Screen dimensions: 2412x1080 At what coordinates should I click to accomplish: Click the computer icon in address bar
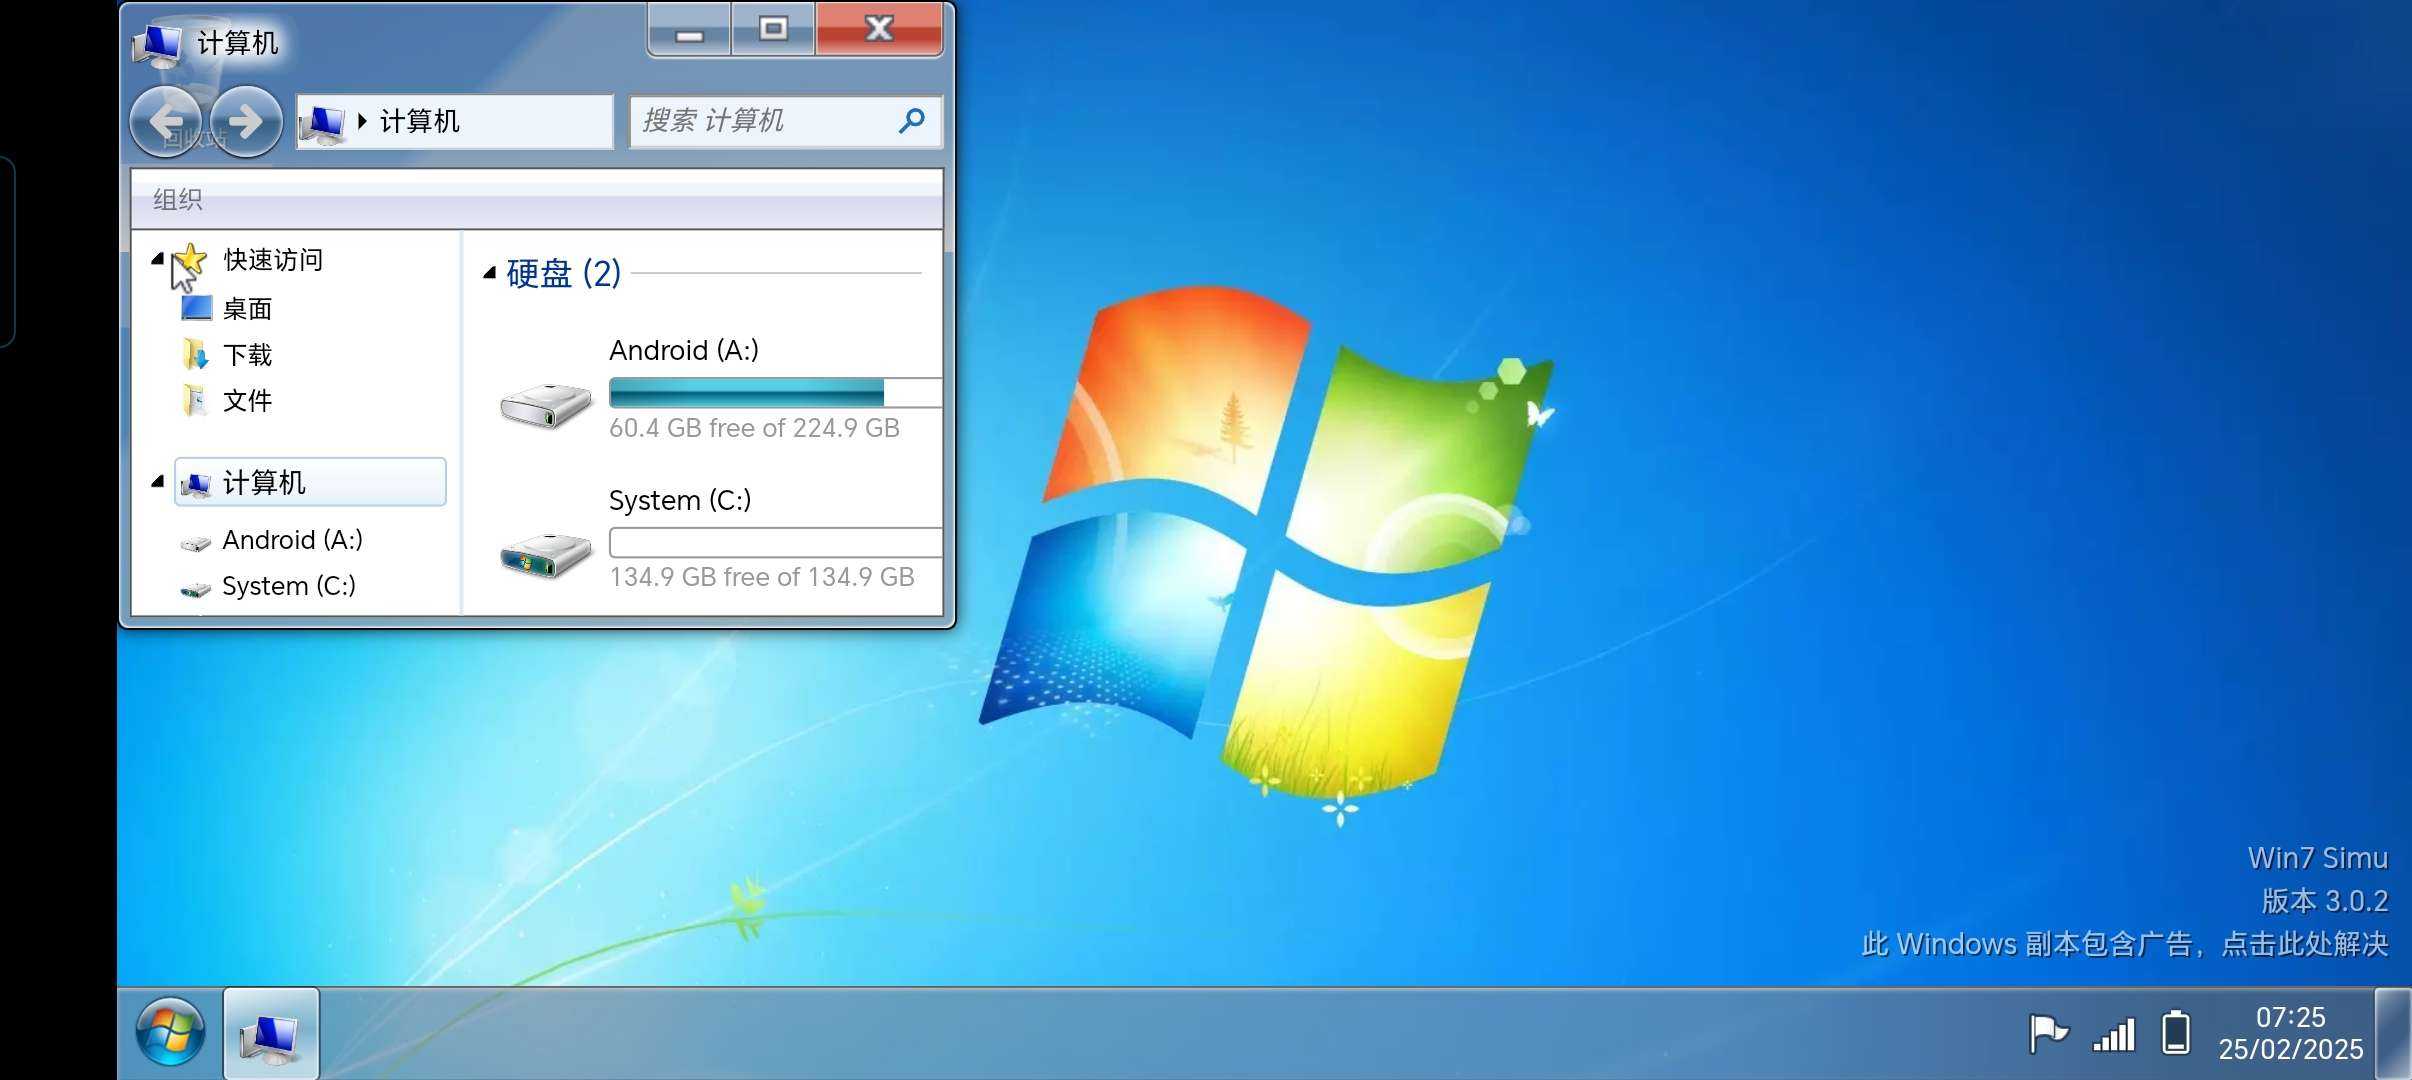[x=323, y=122]
